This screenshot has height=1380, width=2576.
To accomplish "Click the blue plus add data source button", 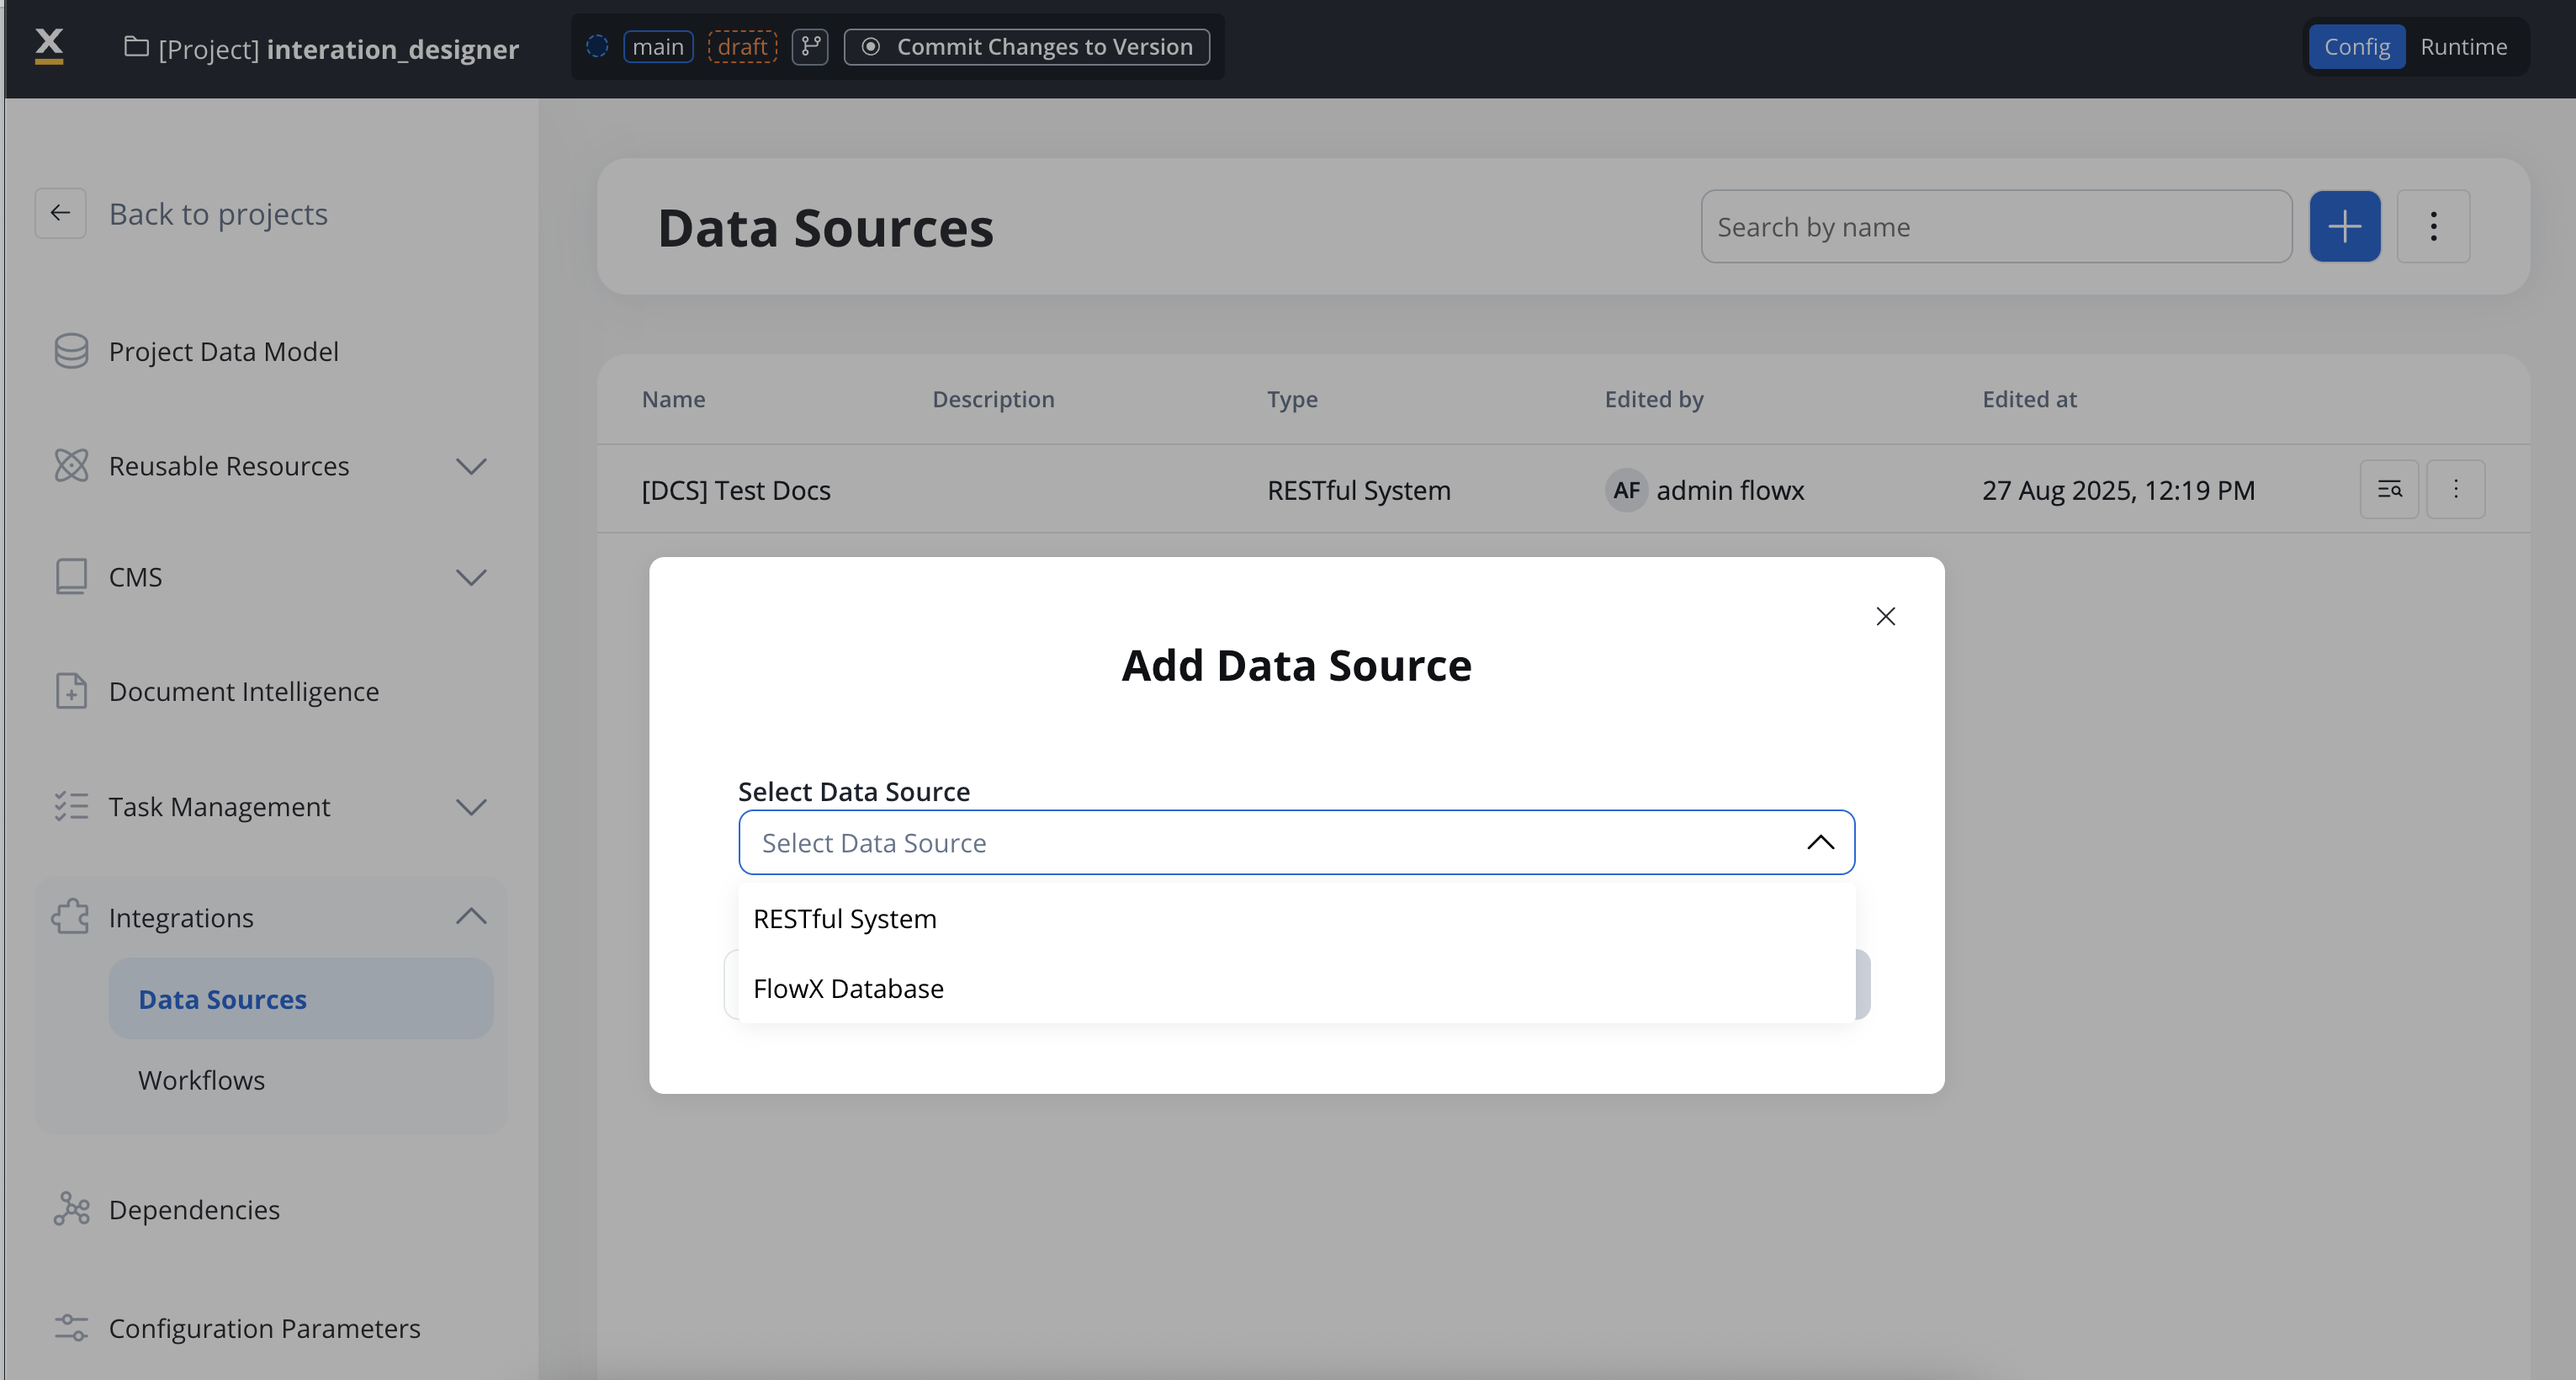I will tap(2343, 227).
